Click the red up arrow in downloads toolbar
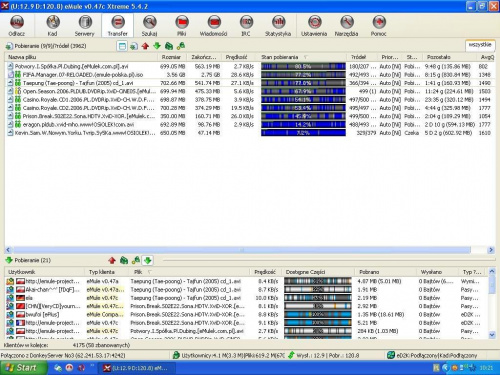 coord(145,46)
